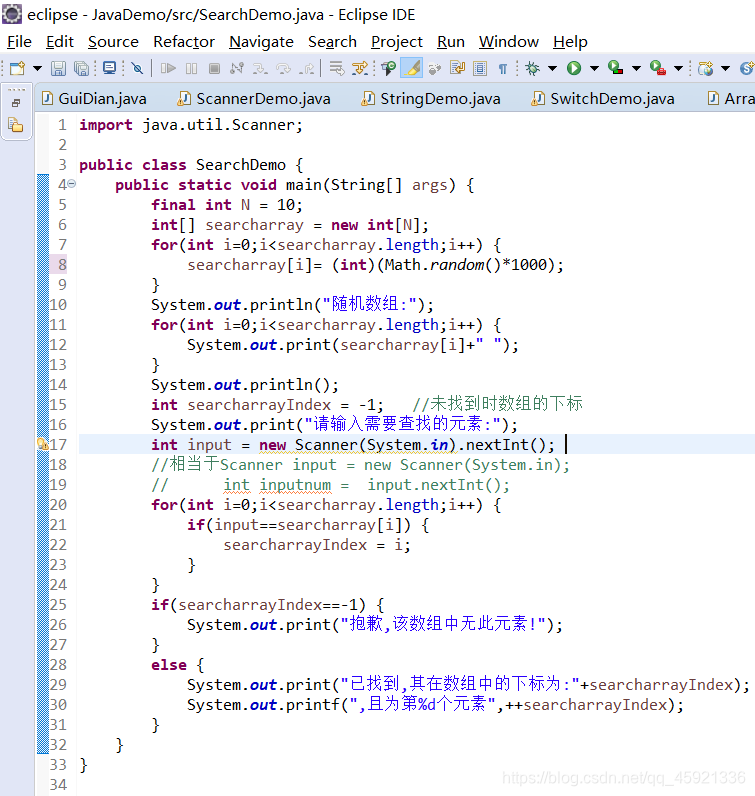Click 'import java.util.Scanner;' on line 1
Image resolution: width=755 pixels, height=796 pixels.
pyautogui.click(x=191, y=125)
